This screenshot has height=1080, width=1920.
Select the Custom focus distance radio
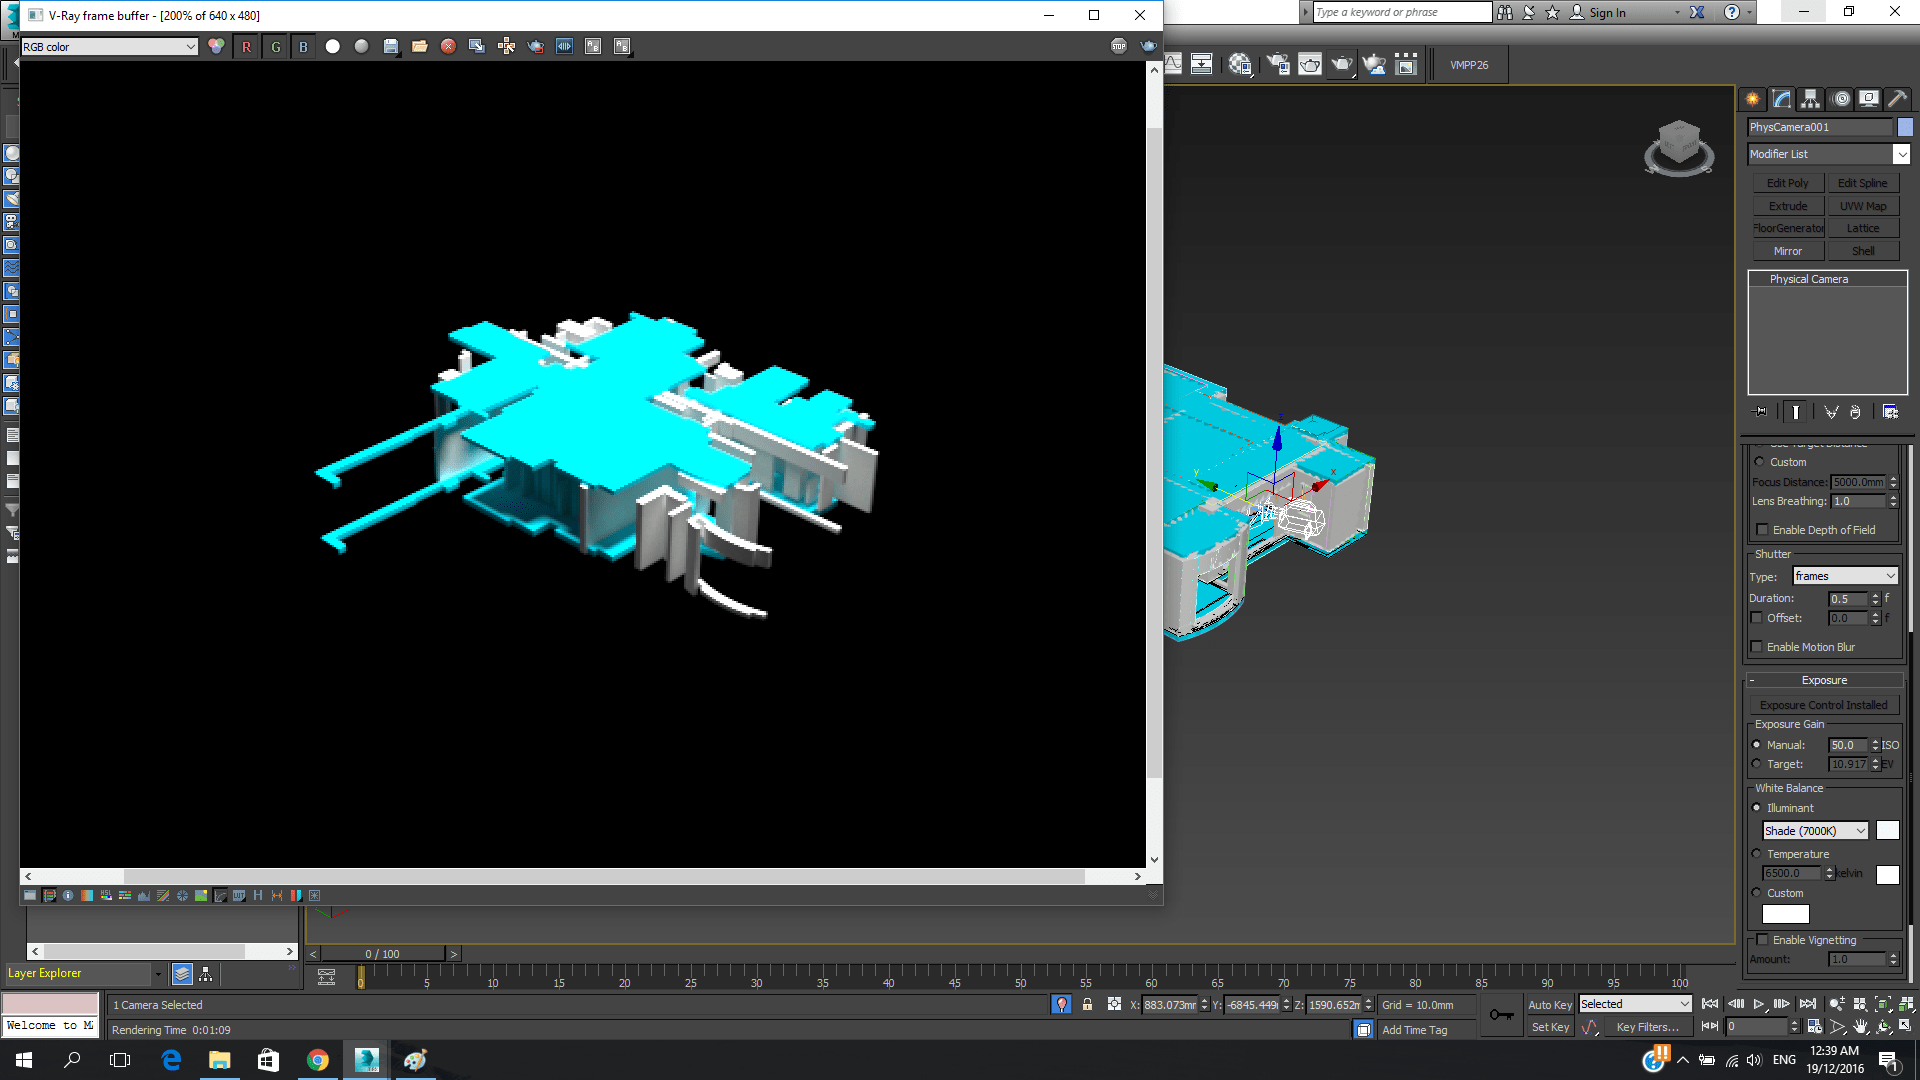pyautogui.click(x=1760, y=462)
